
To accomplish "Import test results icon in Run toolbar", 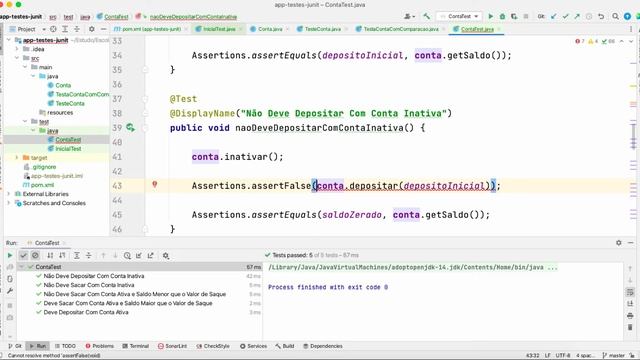I will click(x=139, y=256).
